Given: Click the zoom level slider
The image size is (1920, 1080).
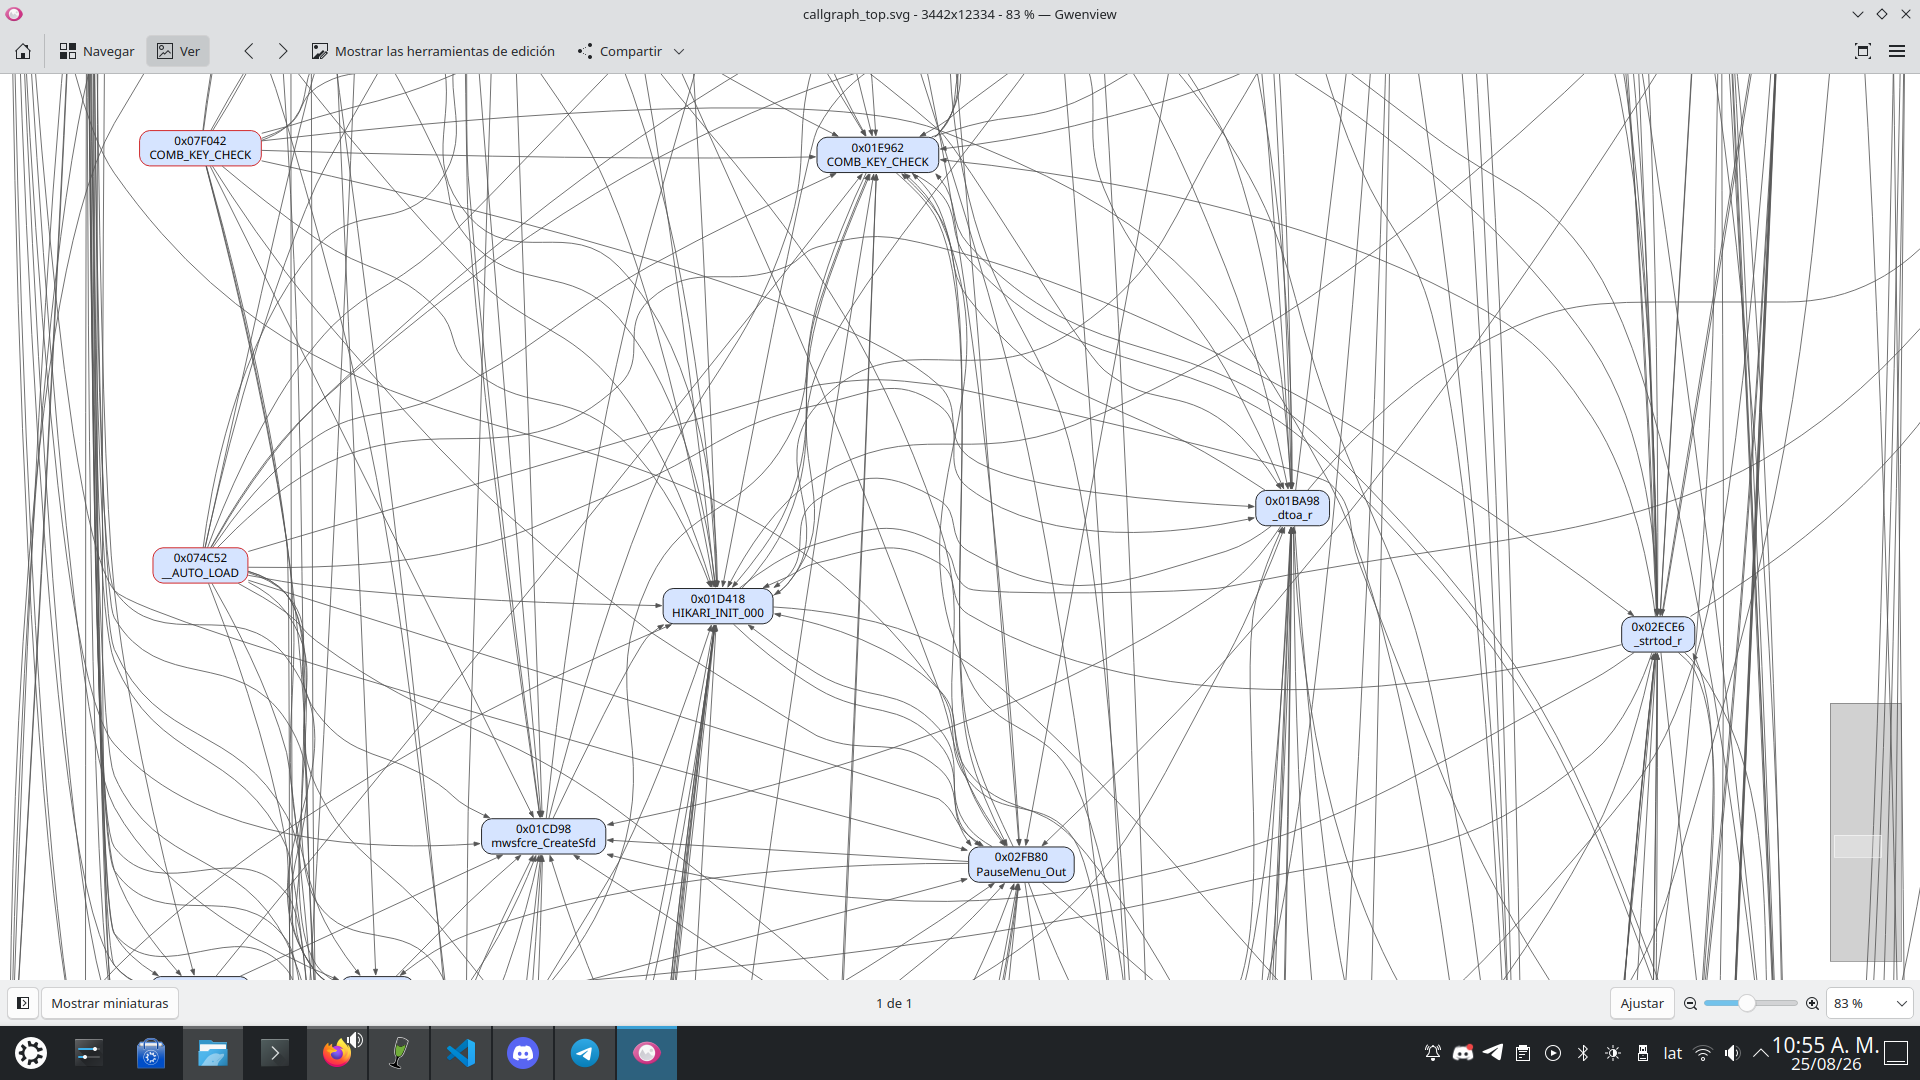Looking at the screenshot, I should pos(1751,1003).
